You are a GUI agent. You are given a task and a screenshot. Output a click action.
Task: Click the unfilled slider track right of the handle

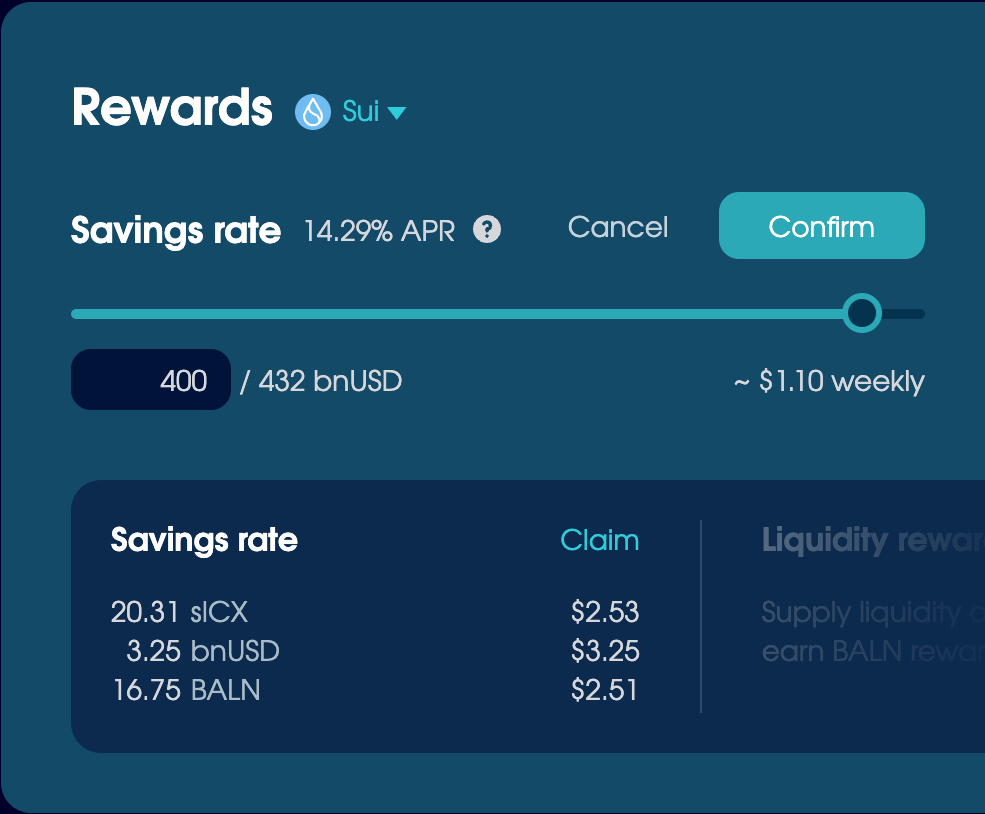coord(905,314)
